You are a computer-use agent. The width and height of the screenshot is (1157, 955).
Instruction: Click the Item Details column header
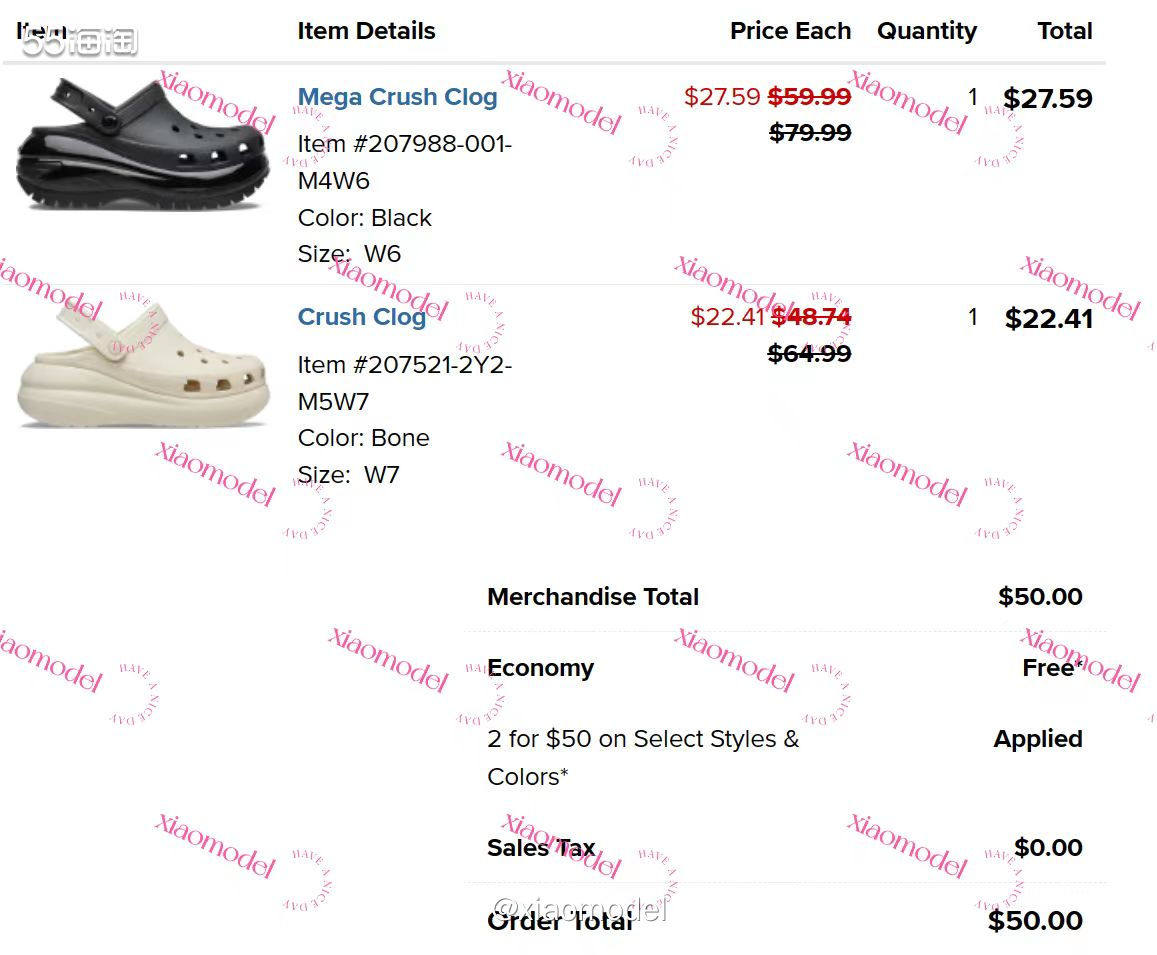pos(366,31)
